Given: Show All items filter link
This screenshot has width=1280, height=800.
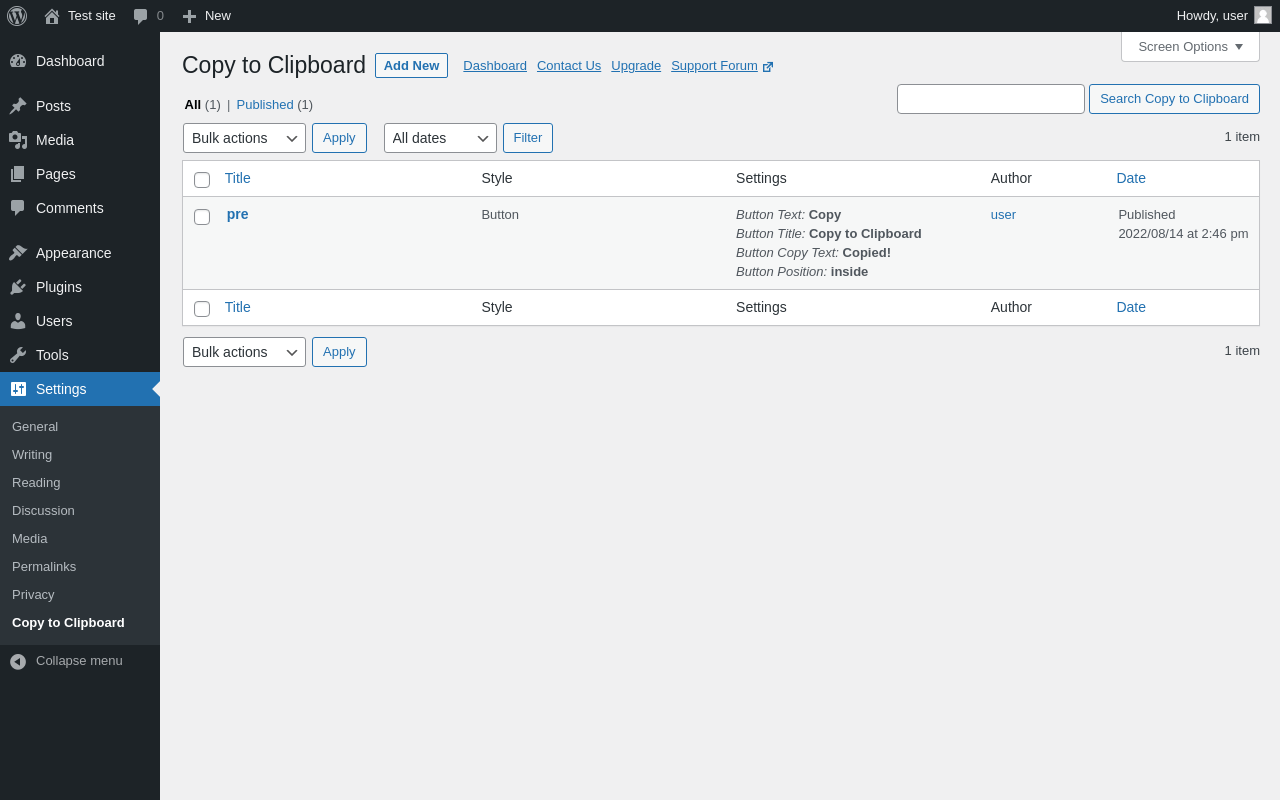Looking at the screenshot, I should (x=193, y=105).
